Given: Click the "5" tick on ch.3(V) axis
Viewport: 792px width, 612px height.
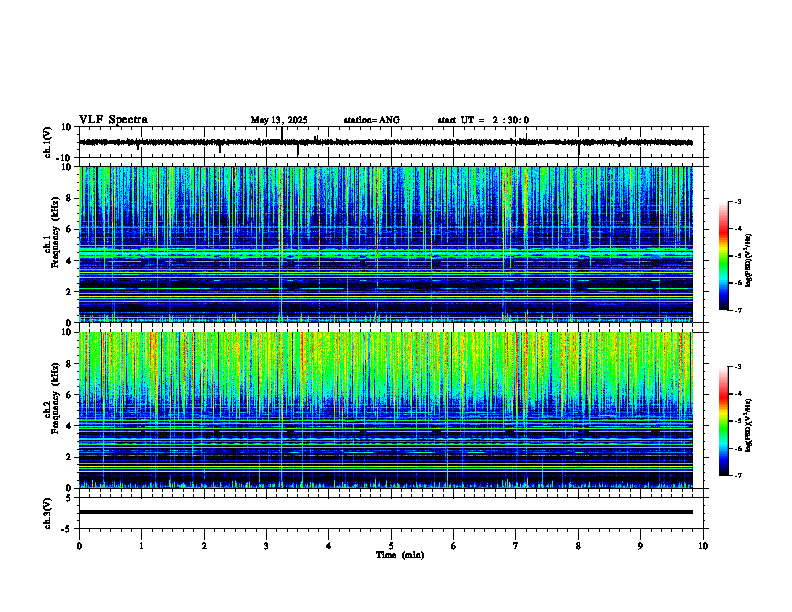Looking at the screenshot, I should [x=70, y=498].
